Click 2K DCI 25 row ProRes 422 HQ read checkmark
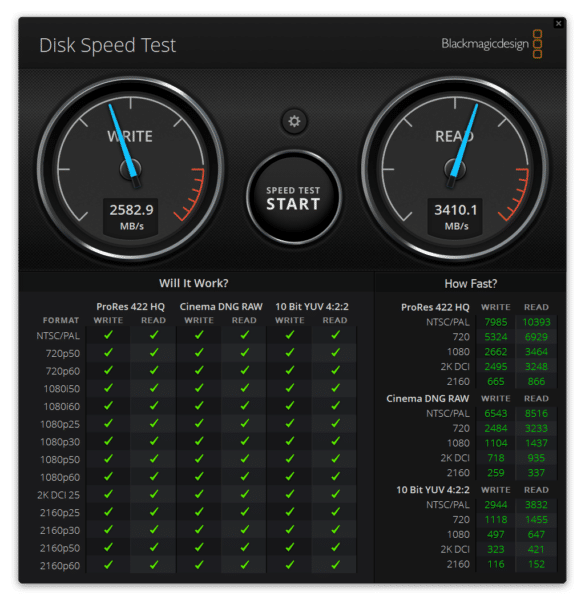 pos(154,494)
